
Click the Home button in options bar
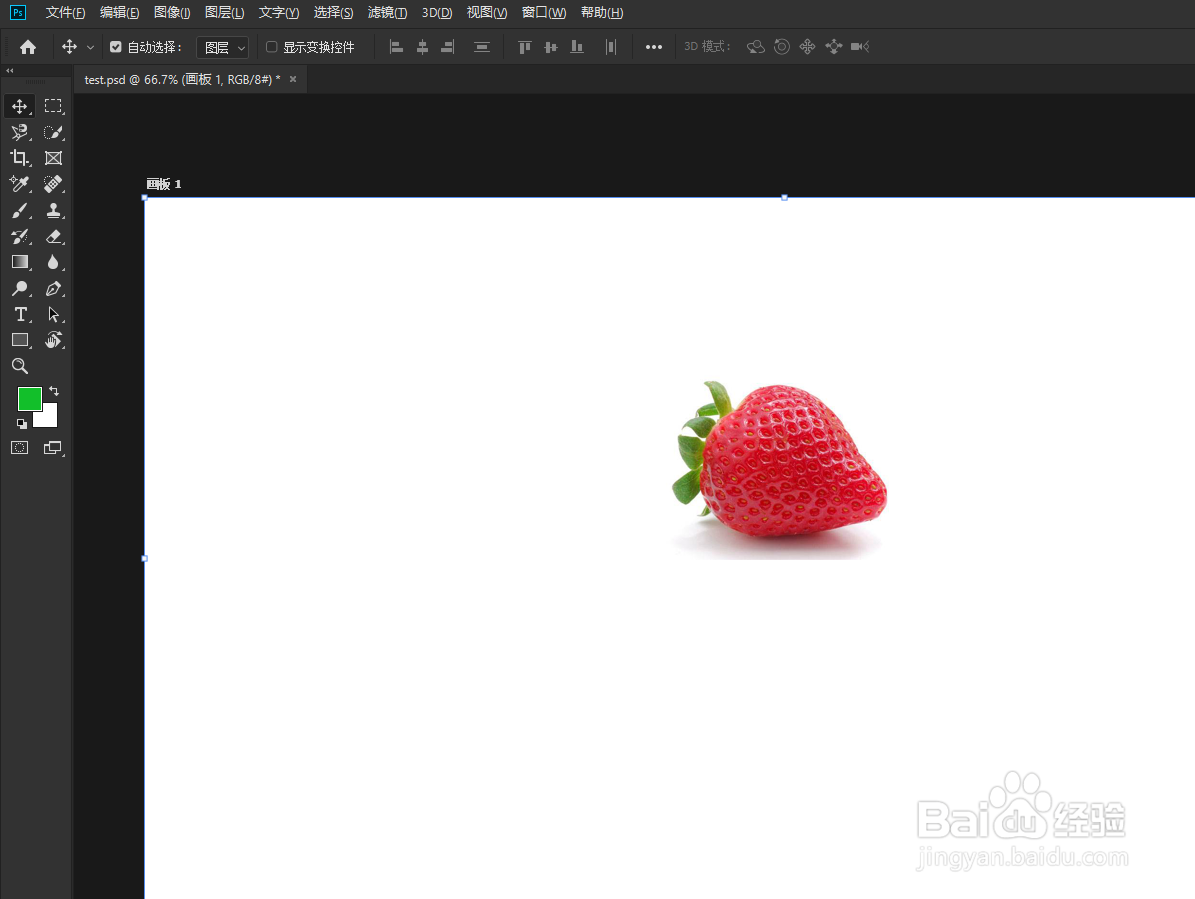(28, 47)
